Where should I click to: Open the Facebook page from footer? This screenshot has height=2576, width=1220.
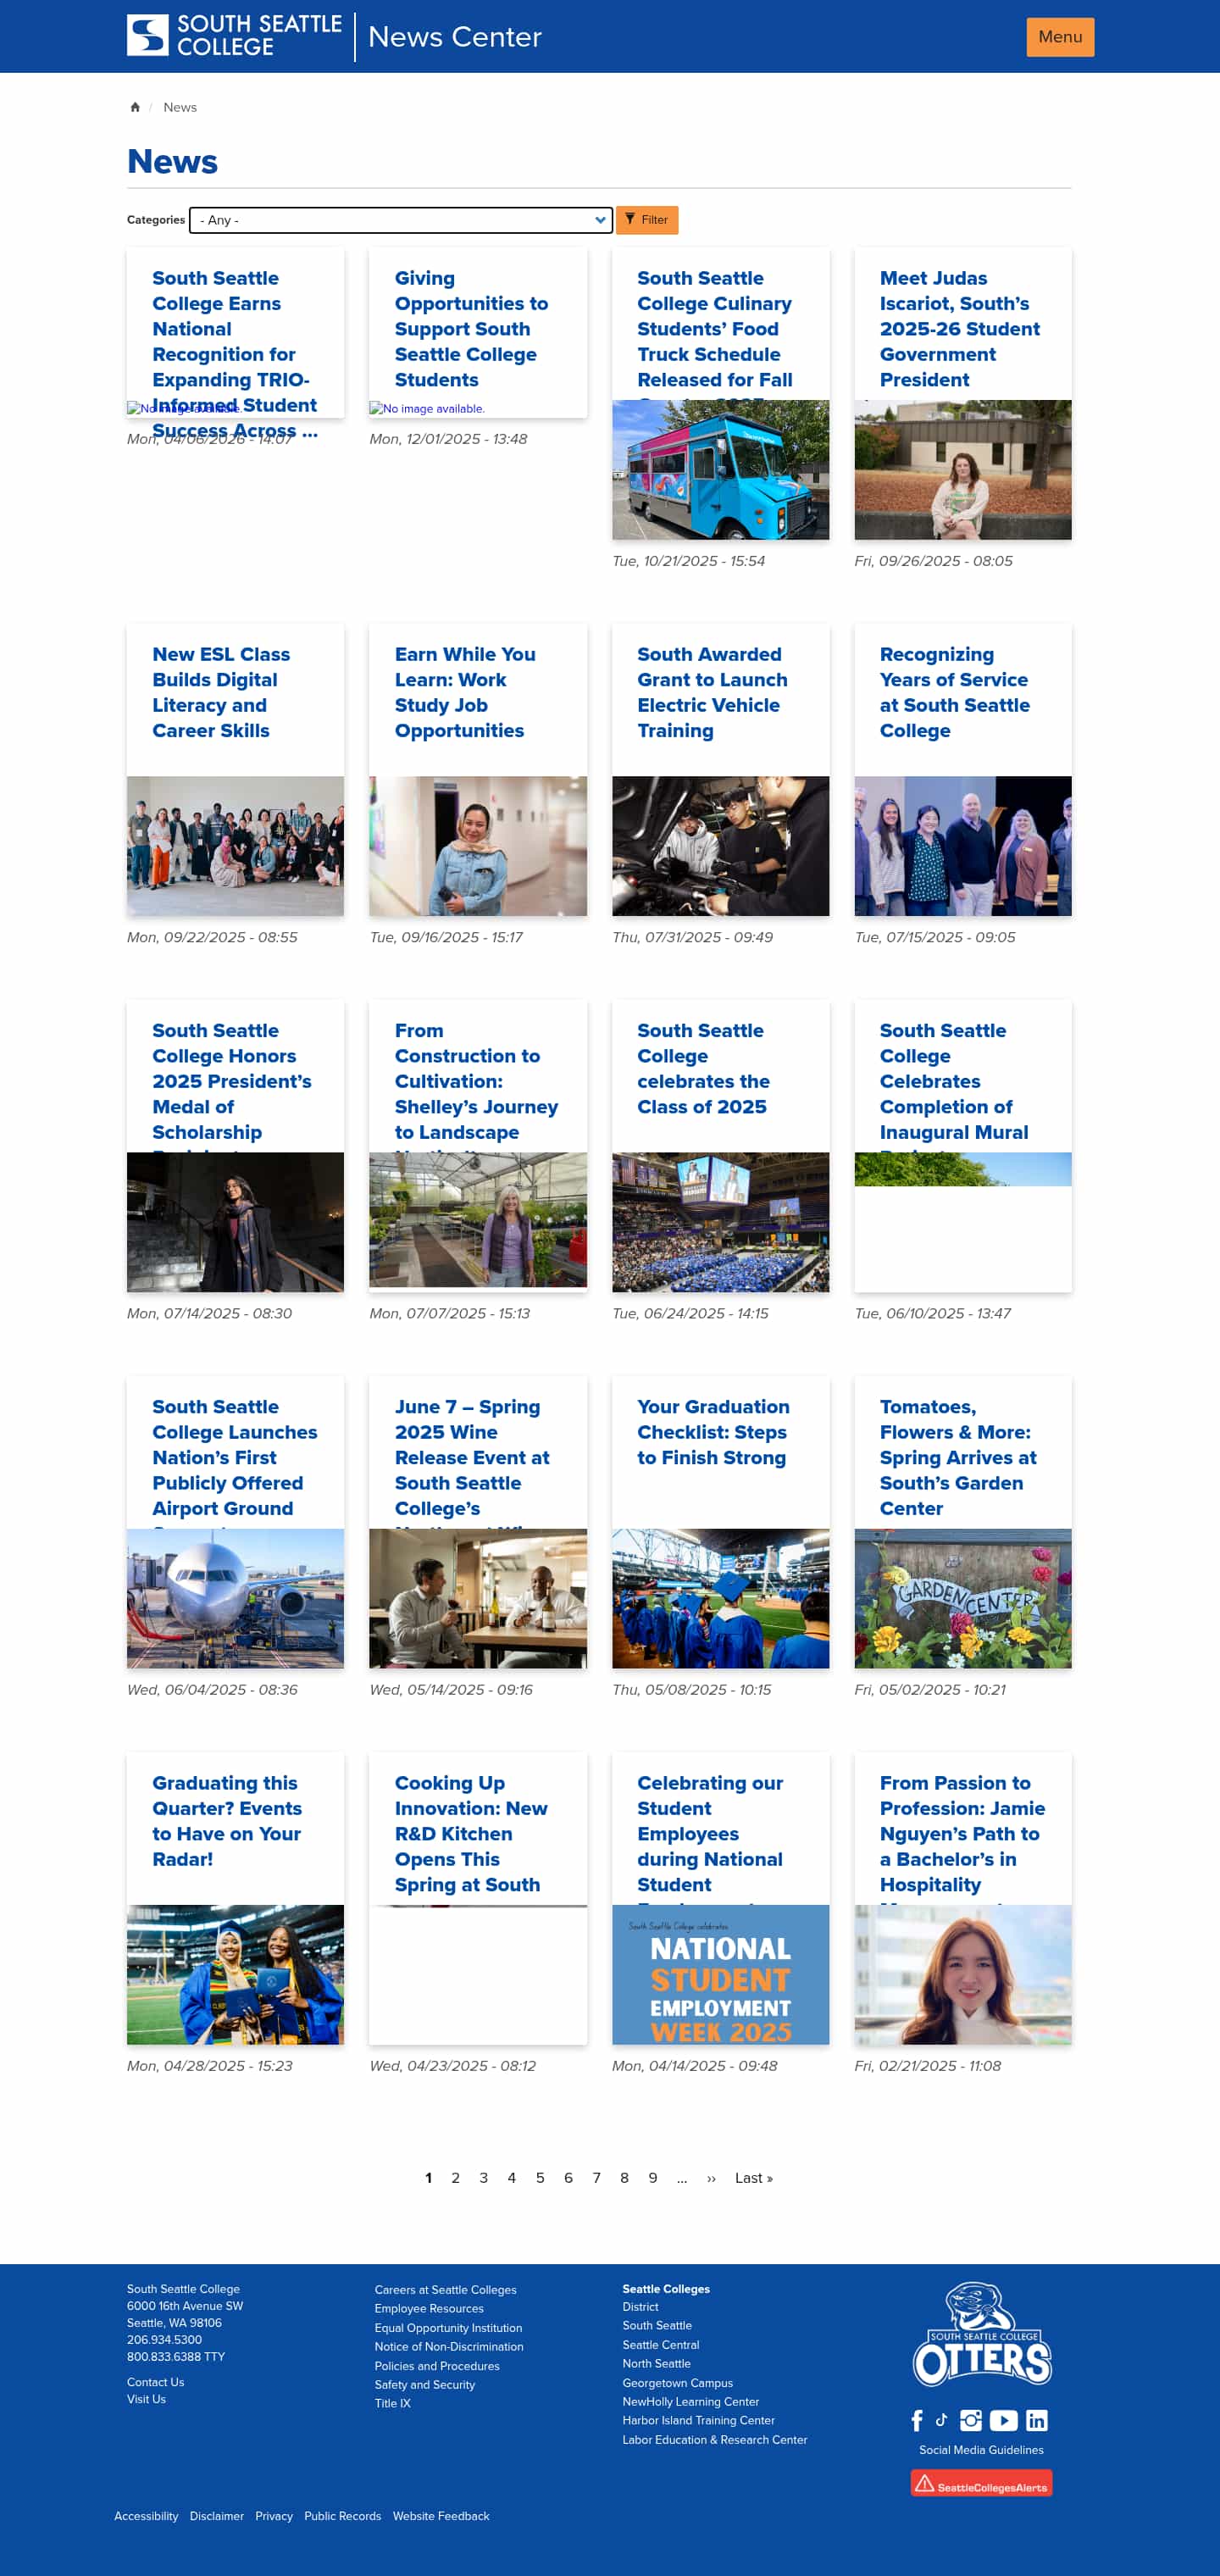916,2420
